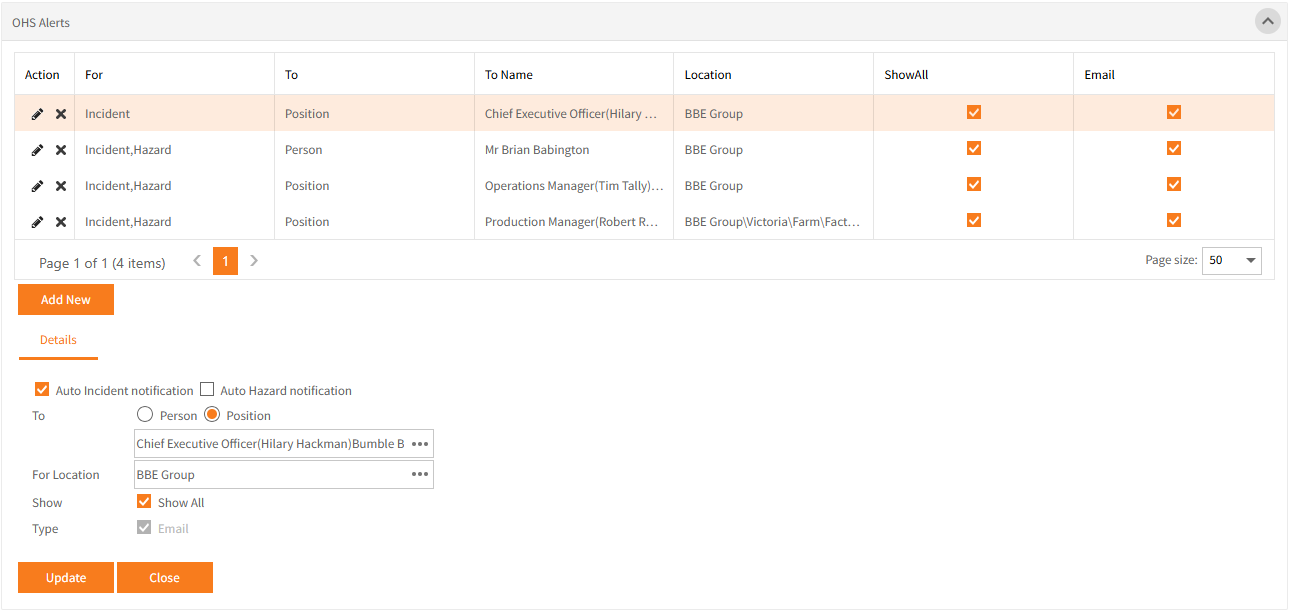Open position picker ellipsis for Chief Executive Officer
The width and height of the screenshot is (1290, 614).
click(x=420, y=444)
